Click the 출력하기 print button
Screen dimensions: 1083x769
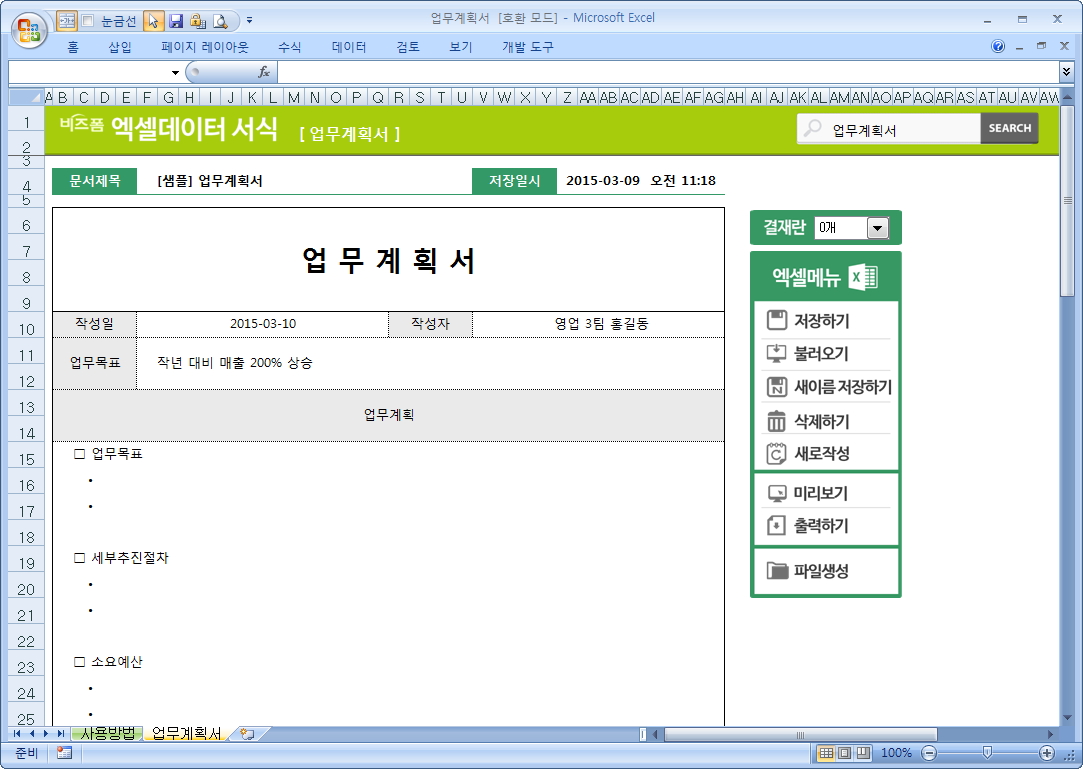(825, 526)
